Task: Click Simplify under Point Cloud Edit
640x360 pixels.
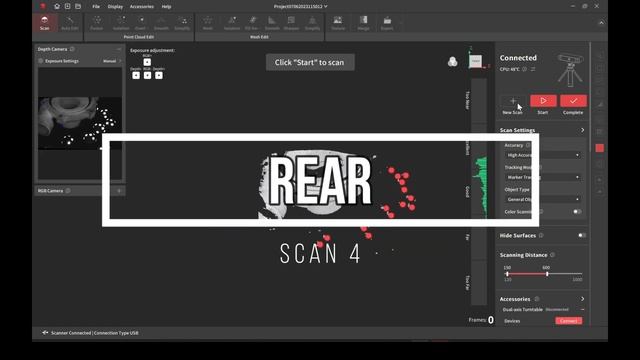Action: 182,23
